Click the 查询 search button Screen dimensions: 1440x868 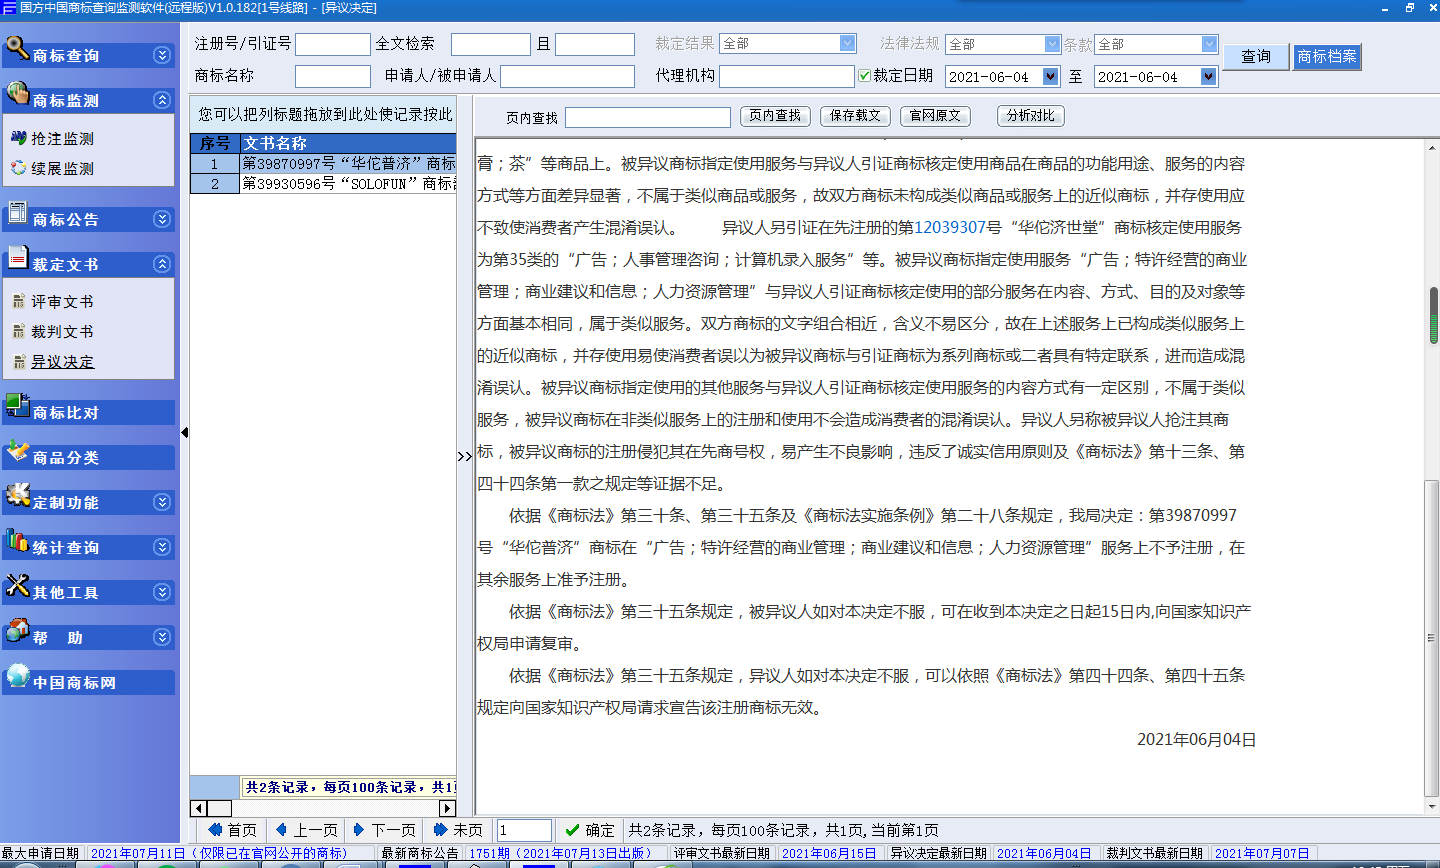point(1256,56)
